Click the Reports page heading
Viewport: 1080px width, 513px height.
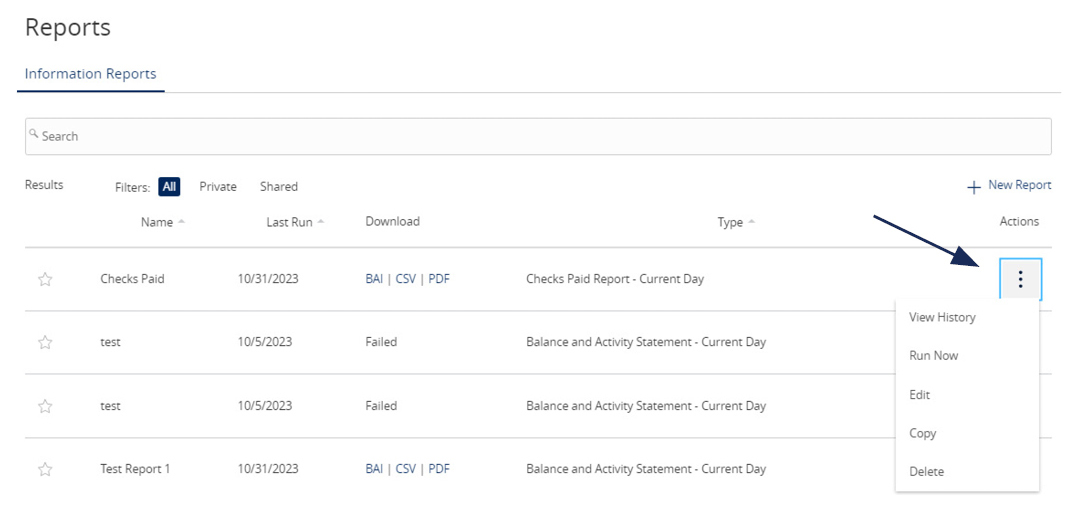coord(68,28)
